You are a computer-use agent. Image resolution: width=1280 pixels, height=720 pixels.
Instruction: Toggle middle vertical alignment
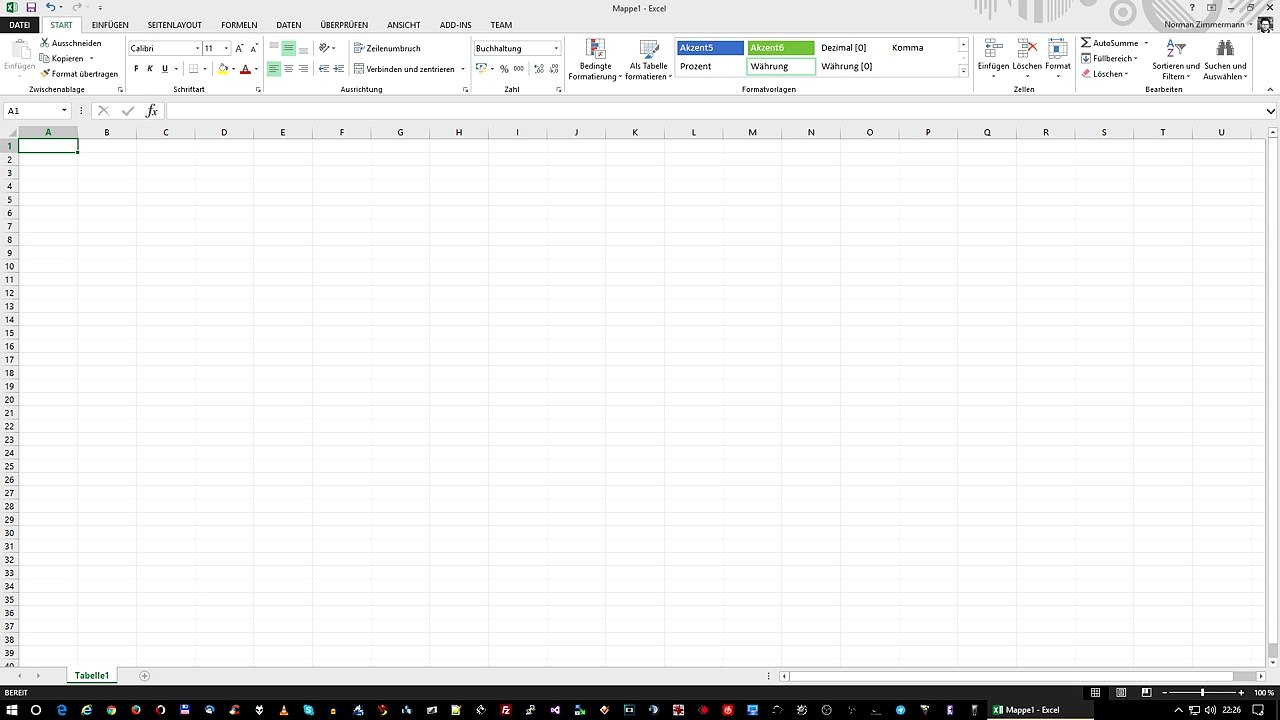(288, 48)
